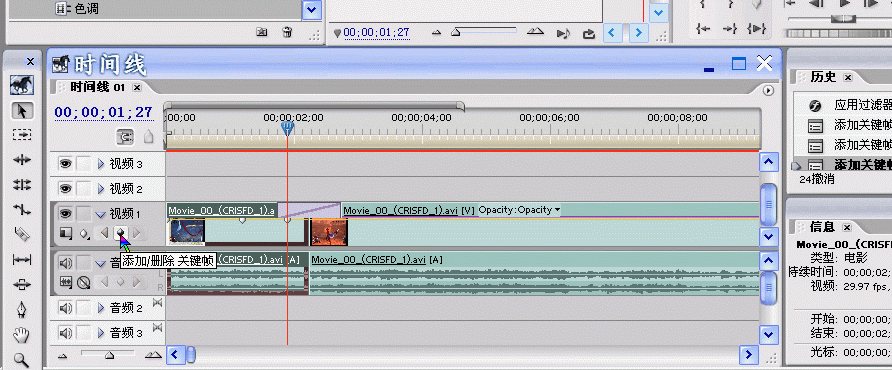
Task: Select the Slip tool
Action: [x=22, y=260]
